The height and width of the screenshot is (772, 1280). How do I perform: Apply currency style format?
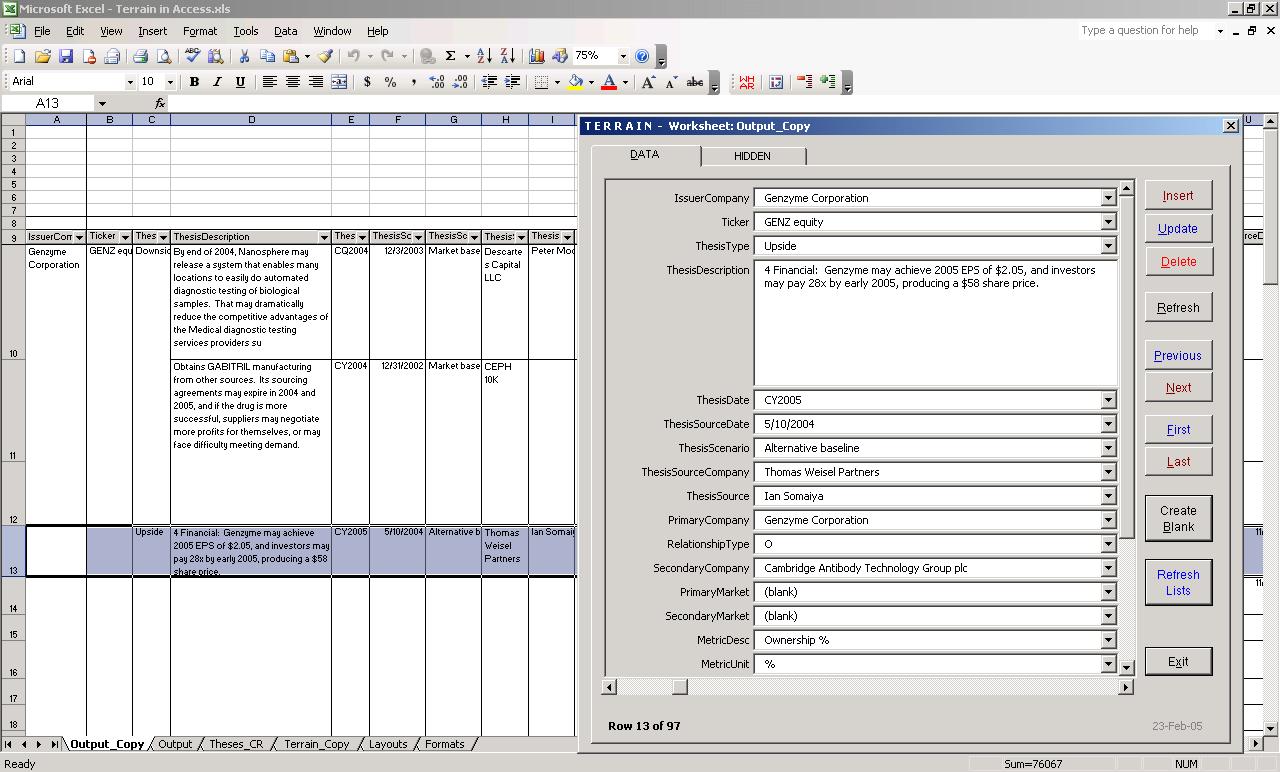pos(367,82)
